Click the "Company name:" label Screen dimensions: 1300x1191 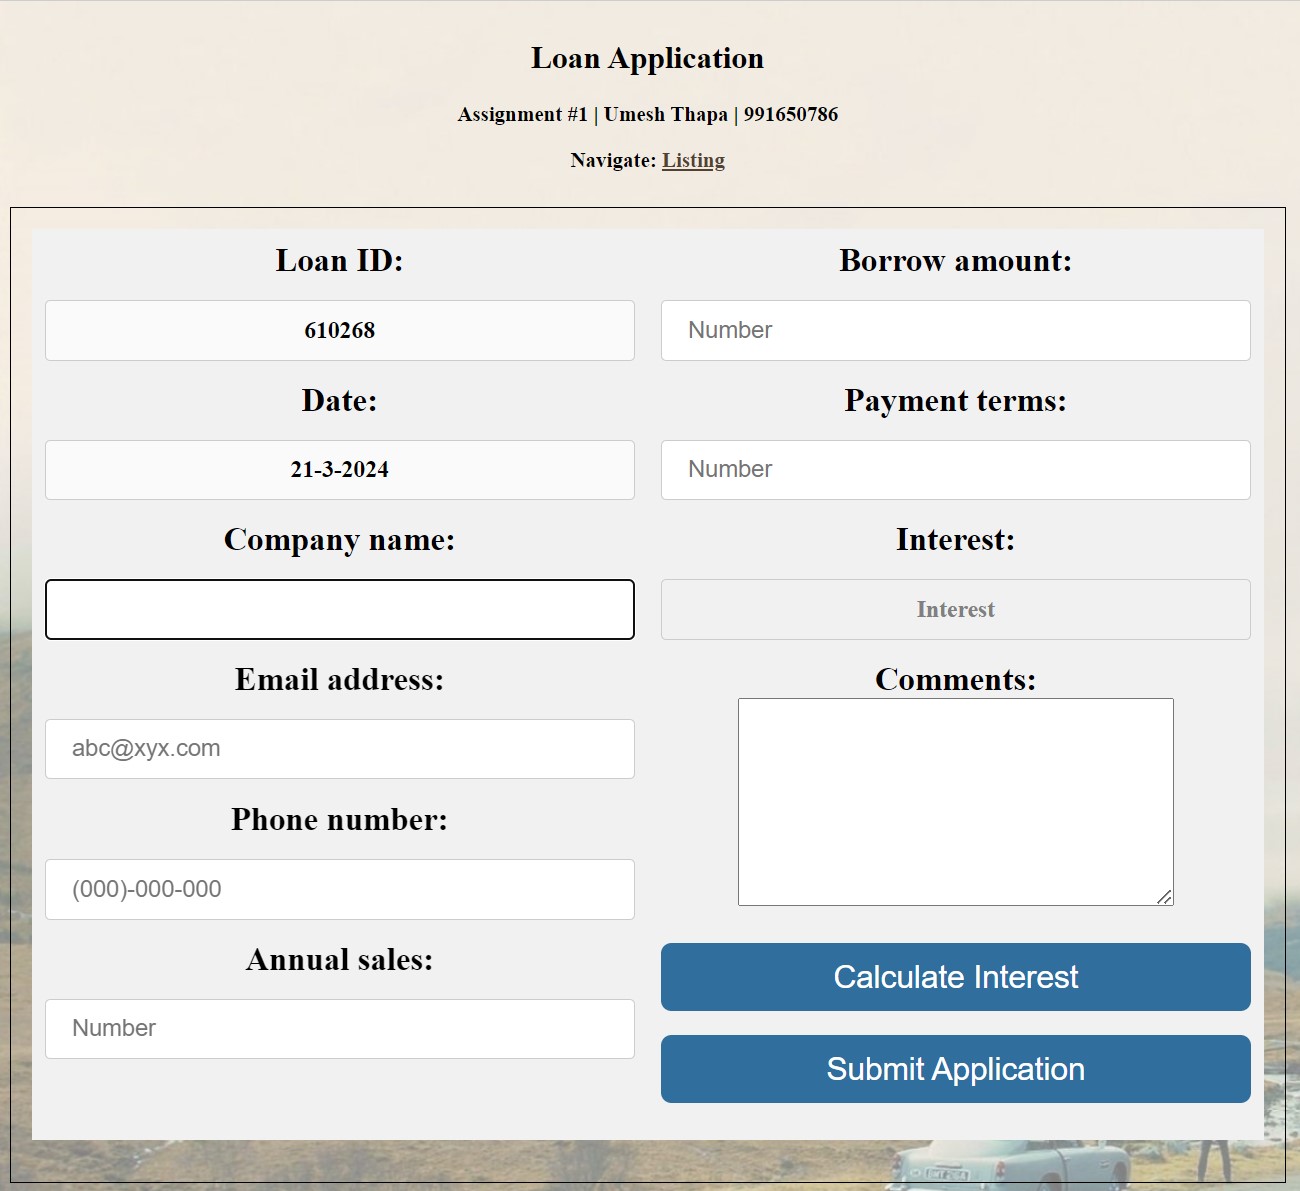[x=340, y=540]
